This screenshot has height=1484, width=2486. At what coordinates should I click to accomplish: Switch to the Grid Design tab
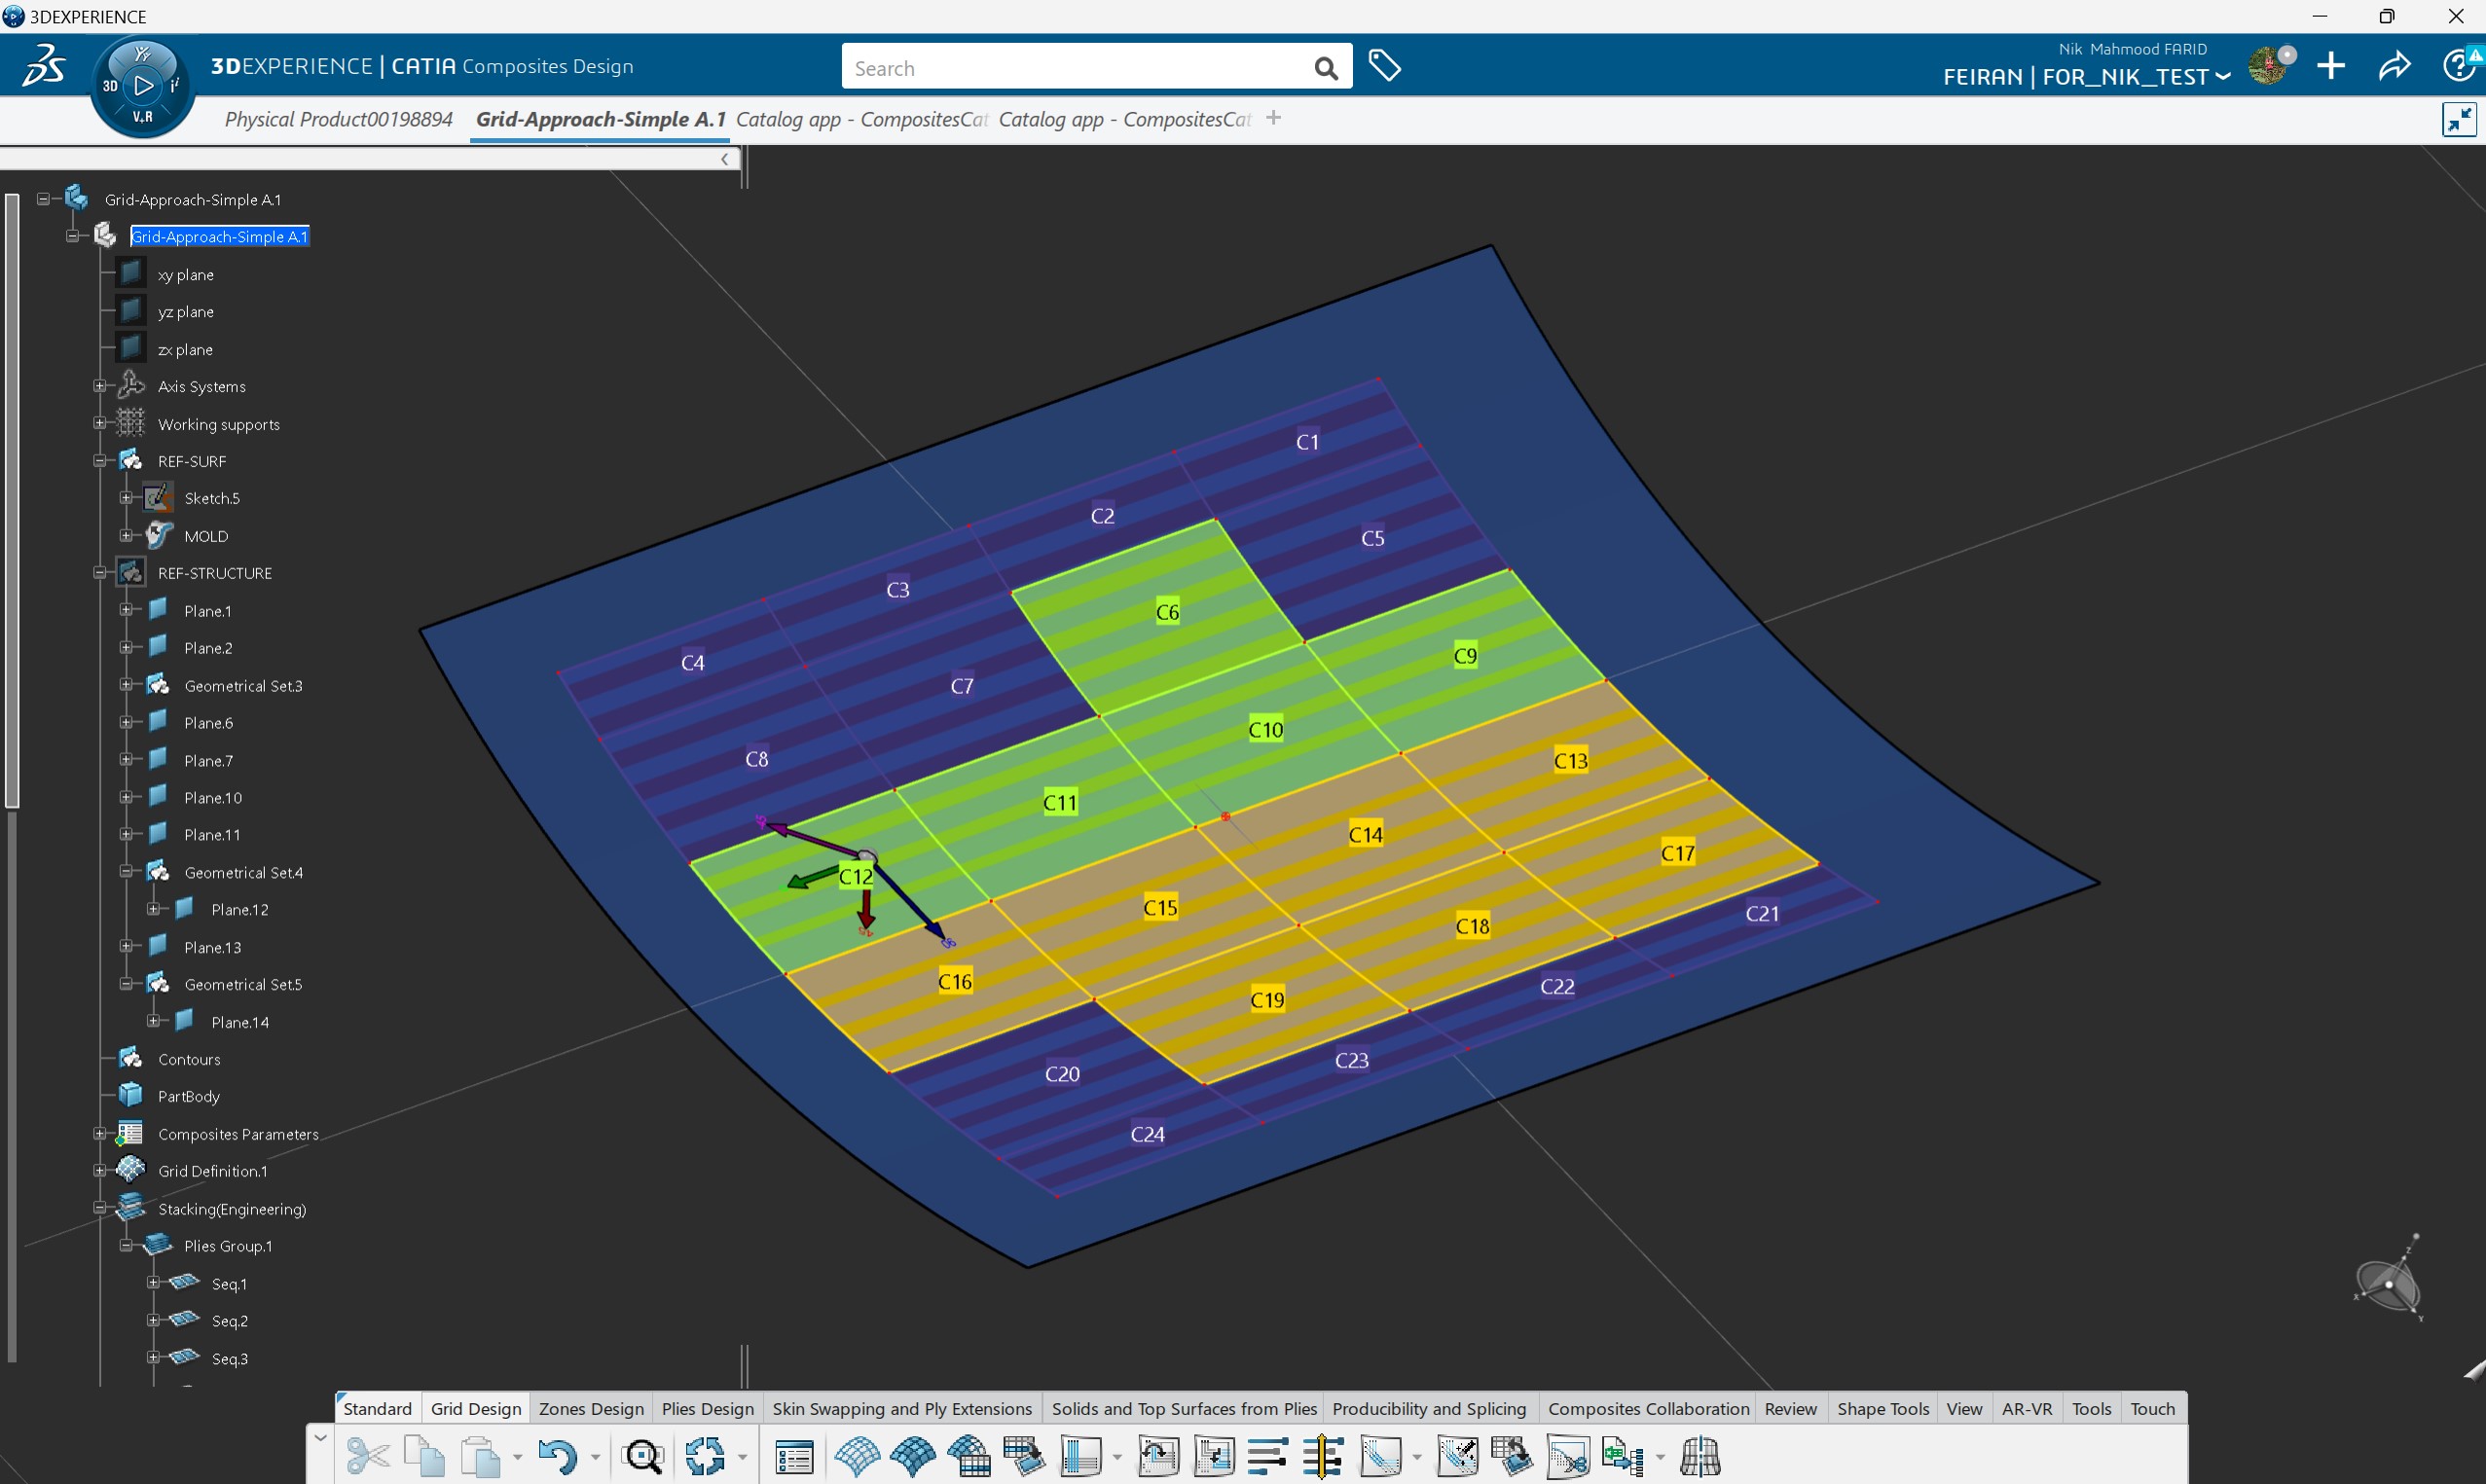click(x=476, y=1408)
